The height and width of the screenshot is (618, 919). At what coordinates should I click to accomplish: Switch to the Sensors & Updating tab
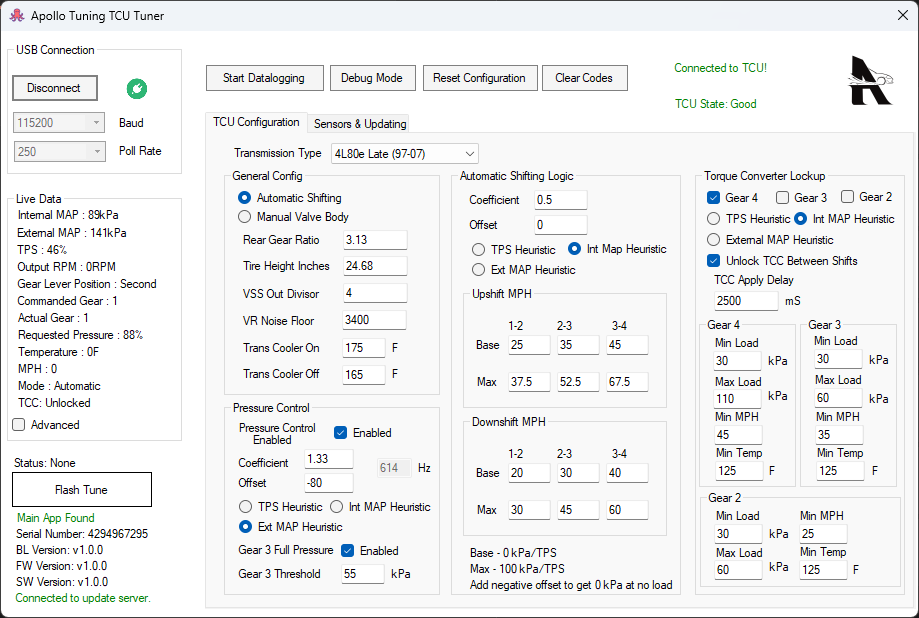pyautogui.click(x=360, y=124)
